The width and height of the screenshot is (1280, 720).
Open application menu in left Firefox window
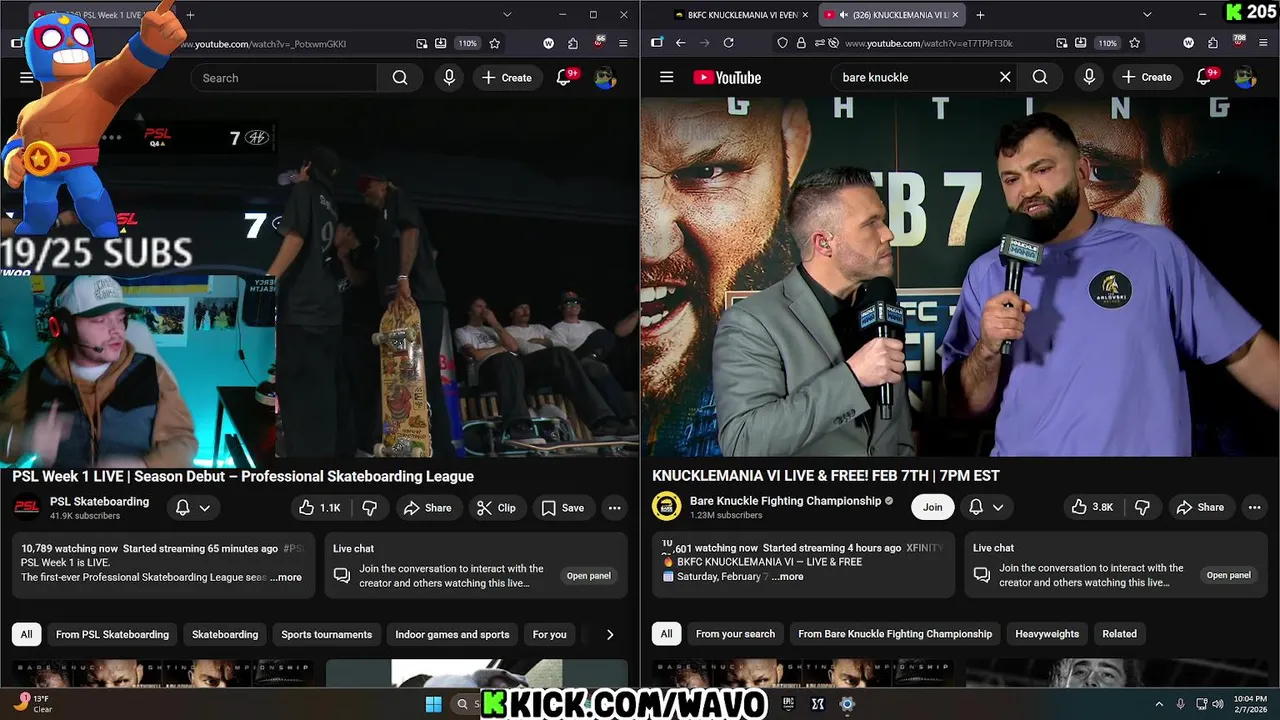[x=623, y=44]
